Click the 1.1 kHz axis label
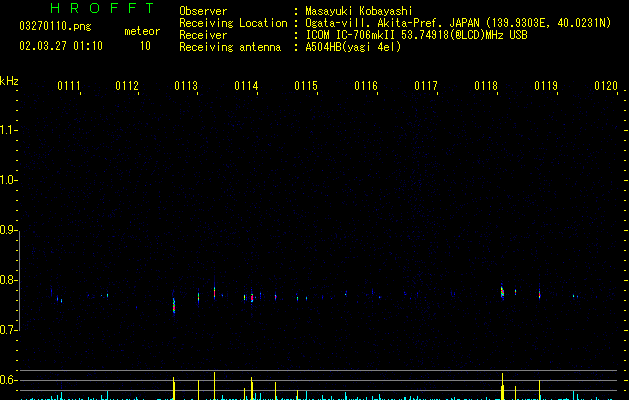This screenshot has width=629, height=400. point(8,130)
